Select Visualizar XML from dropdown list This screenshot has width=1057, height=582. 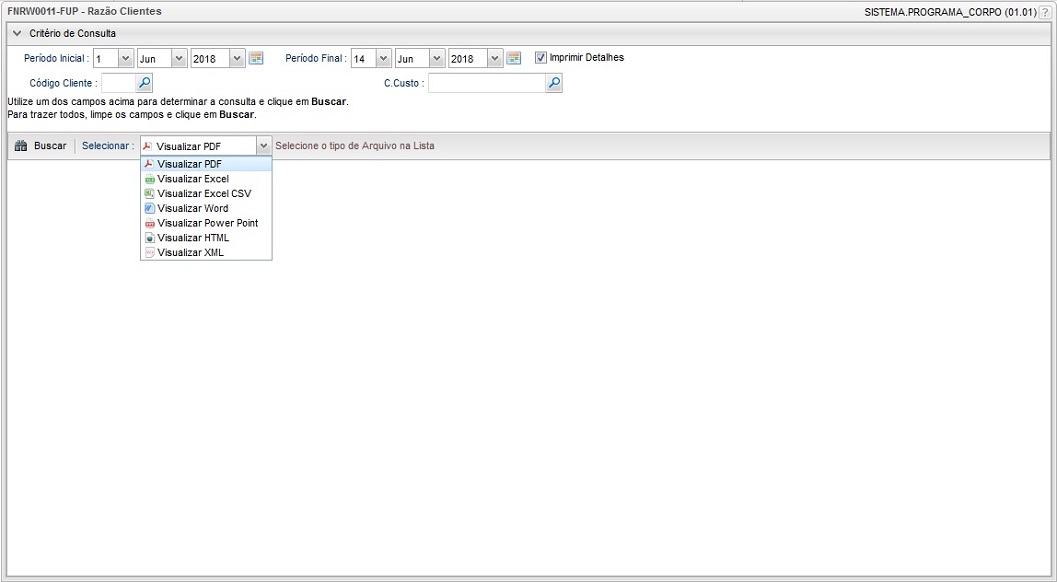pos(190,253)
